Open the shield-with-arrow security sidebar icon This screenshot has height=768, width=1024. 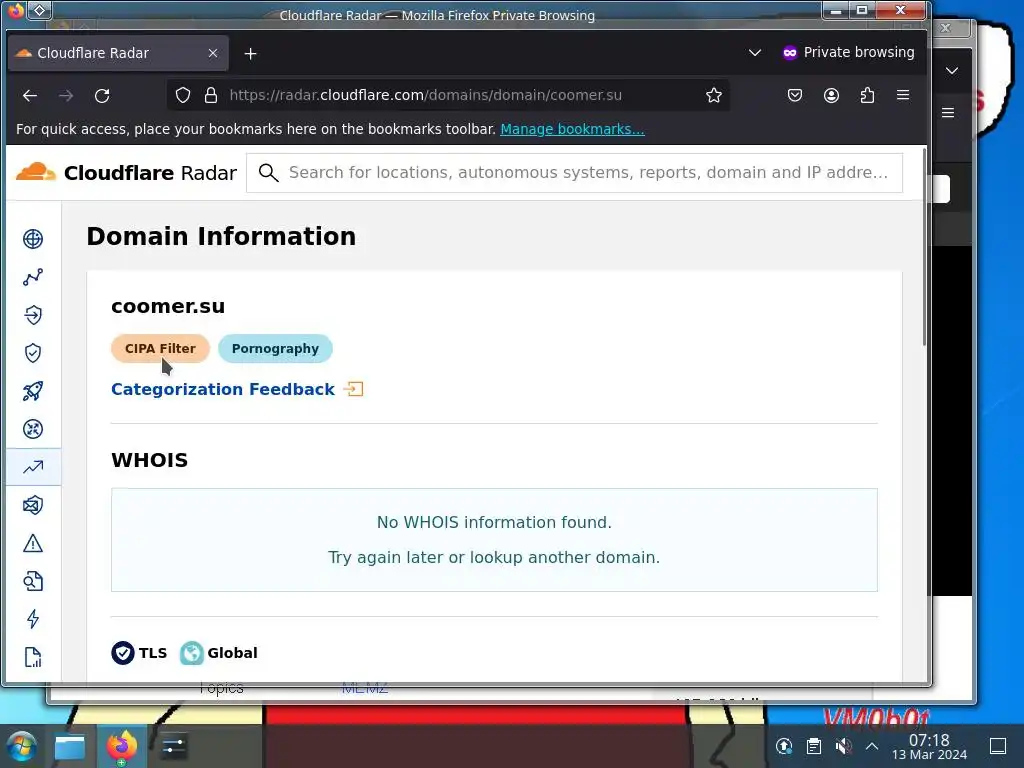click(x=33, y=315)
